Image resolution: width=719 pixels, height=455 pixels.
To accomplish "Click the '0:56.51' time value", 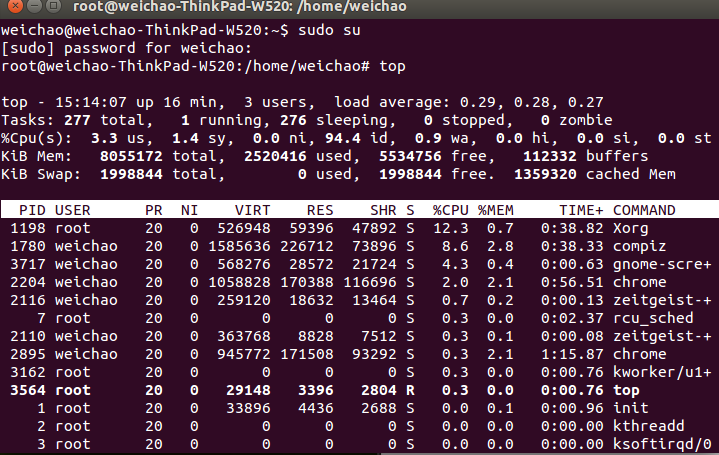I will click(x=572, y=282).
